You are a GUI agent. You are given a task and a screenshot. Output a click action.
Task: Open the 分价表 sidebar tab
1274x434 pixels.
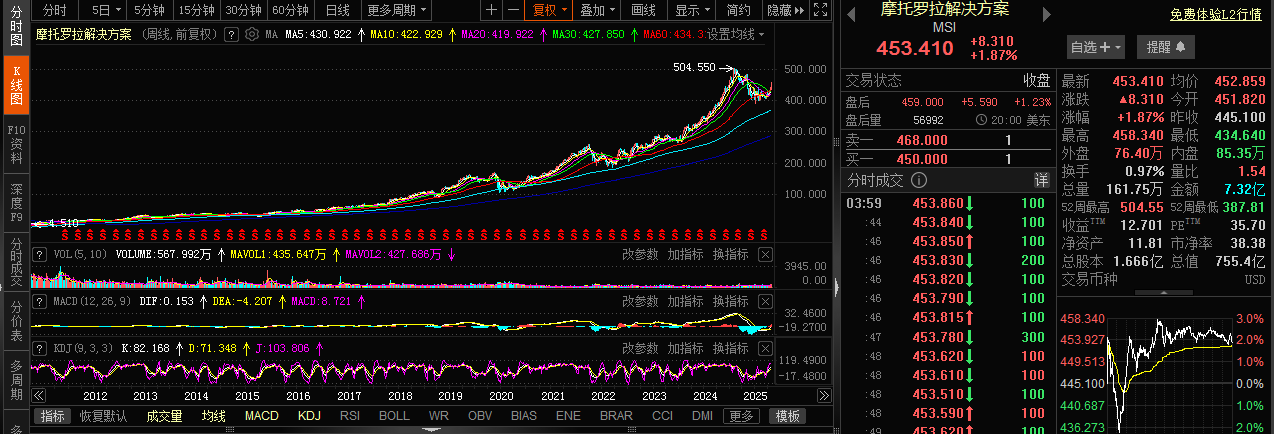pos(16,320)
